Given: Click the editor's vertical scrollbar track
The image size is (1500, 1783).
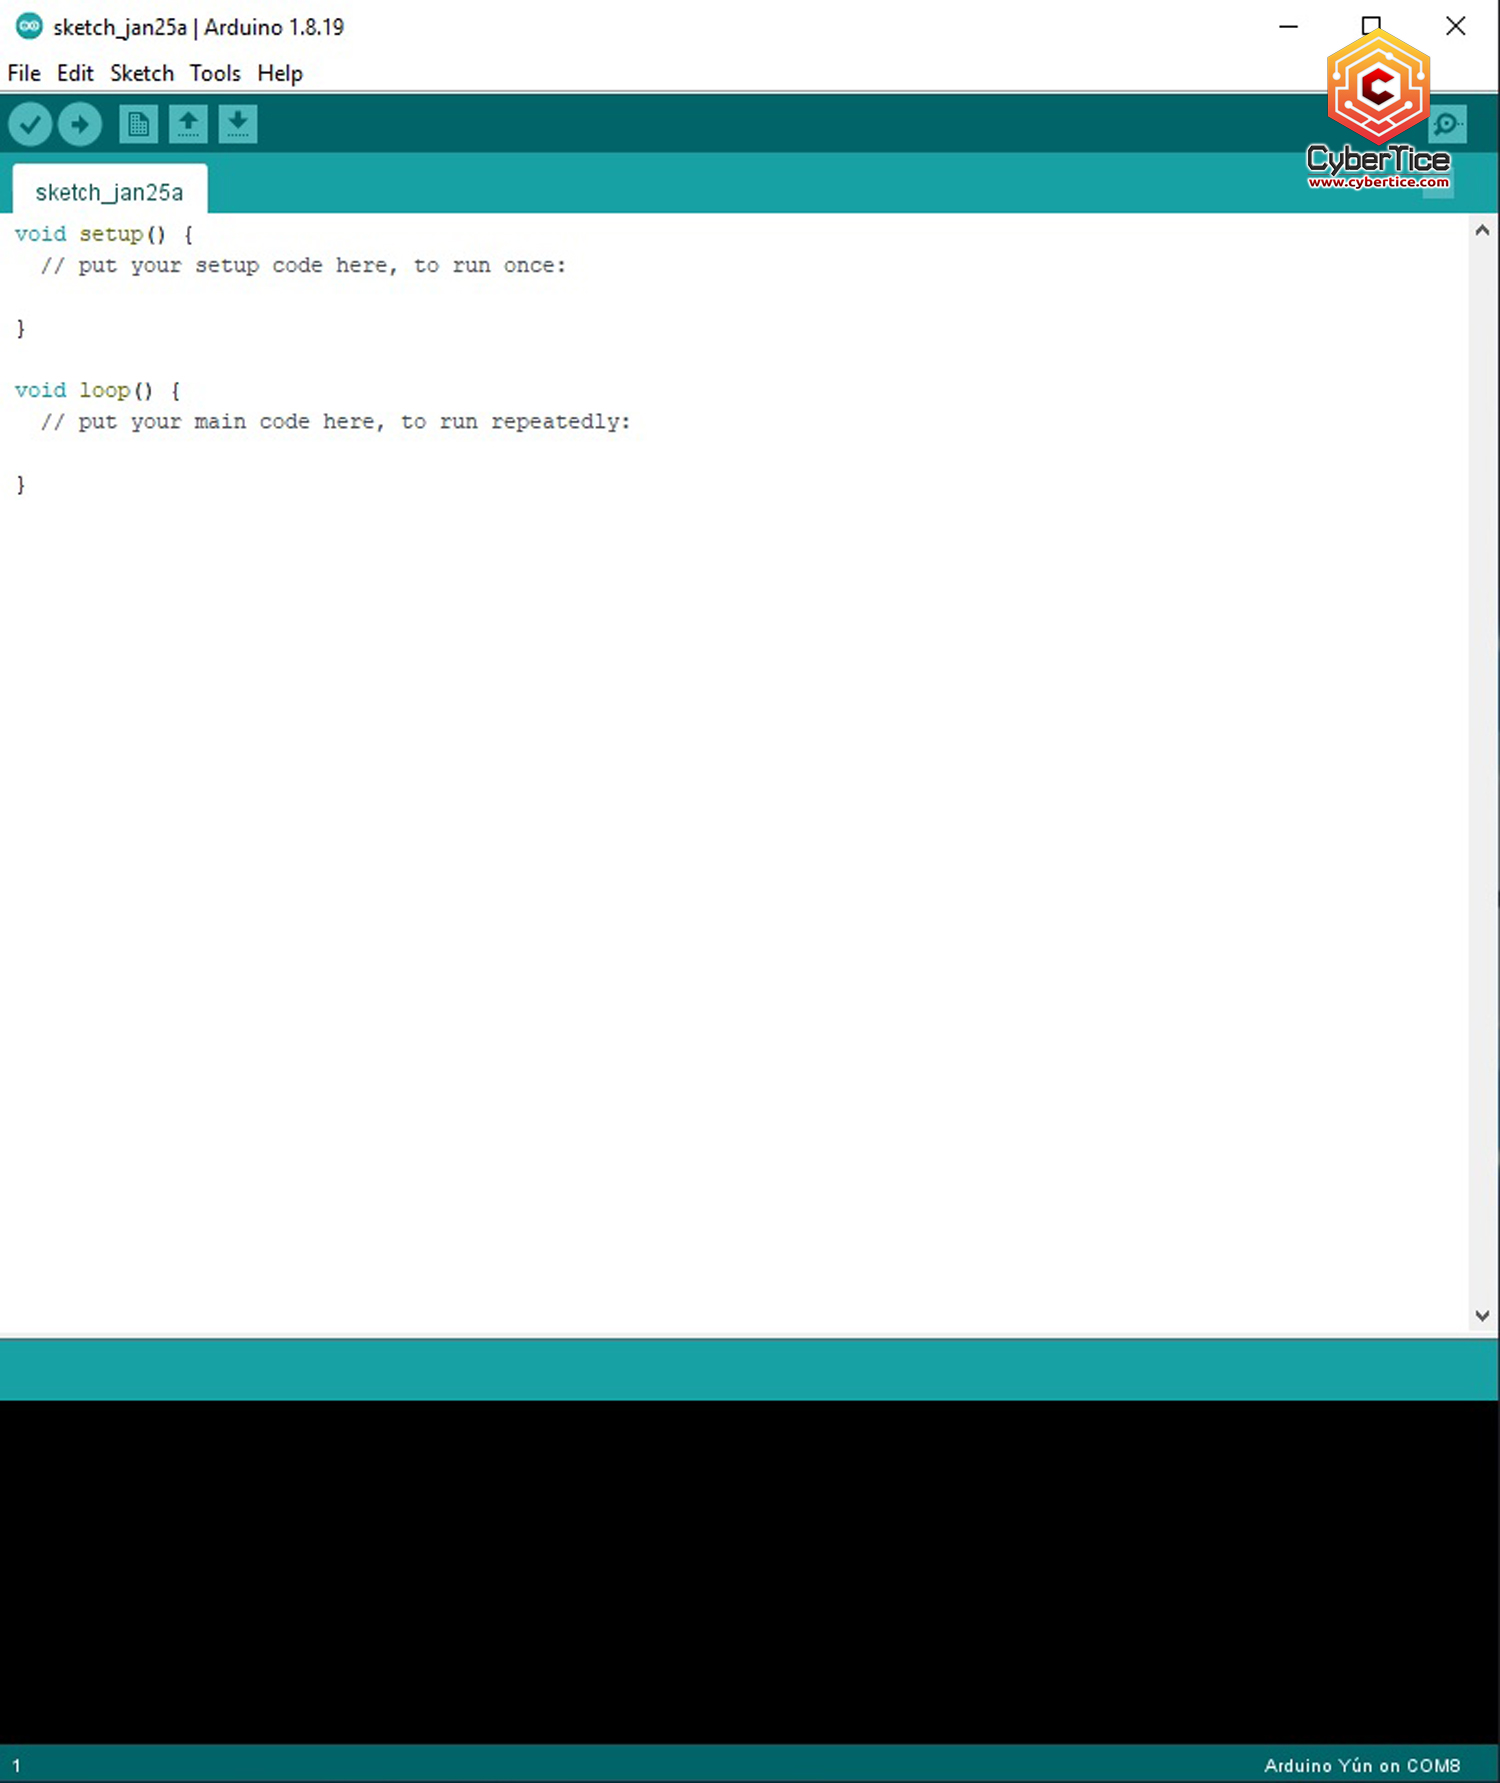Looking at the screenshot, I should [1482, 770].
